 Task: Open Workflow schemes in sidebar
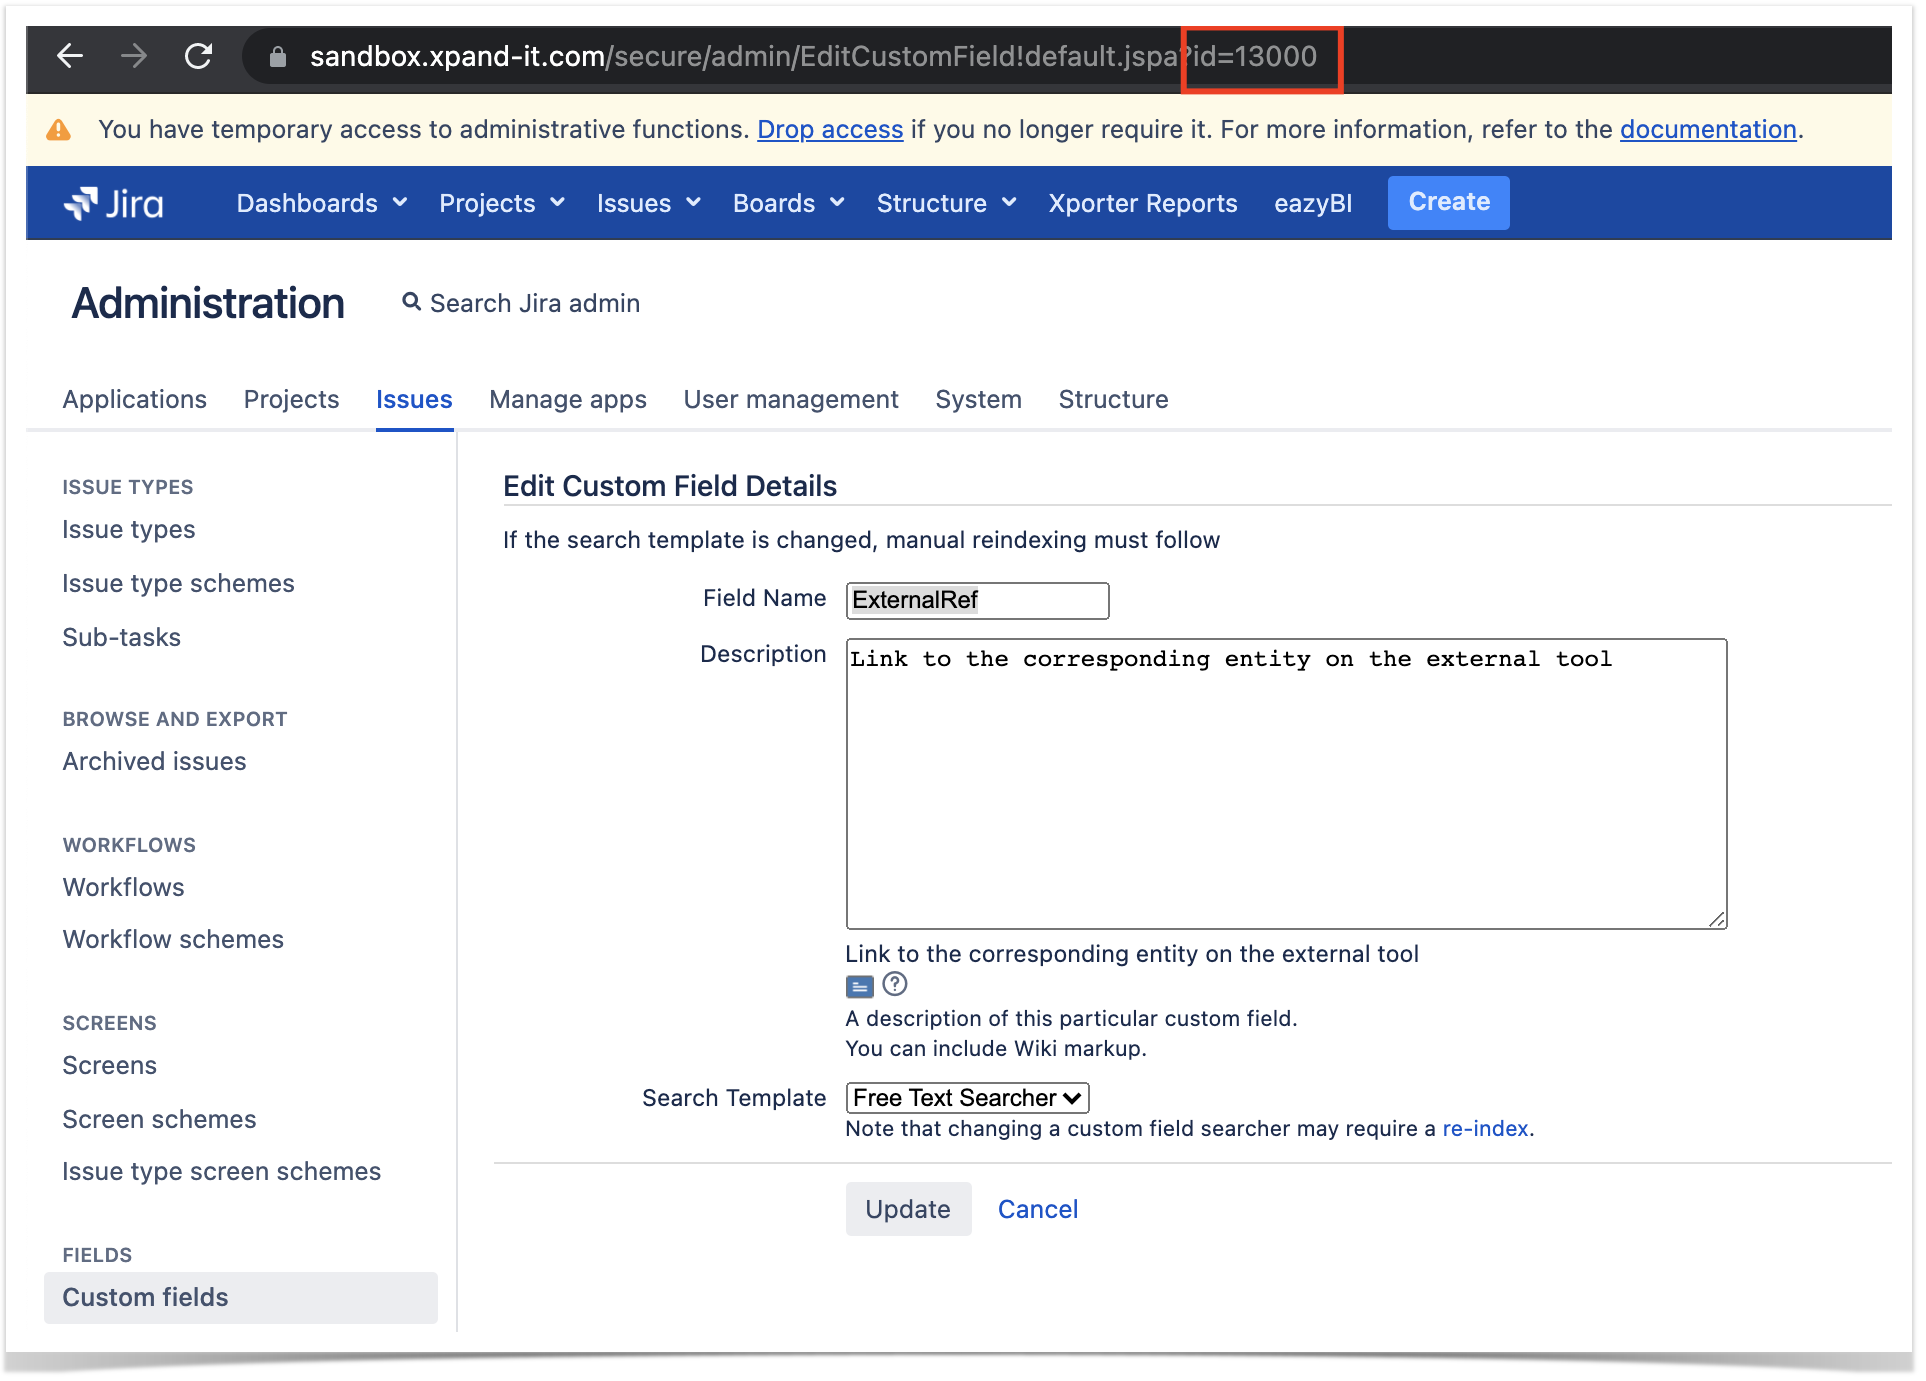click(173, 940)
